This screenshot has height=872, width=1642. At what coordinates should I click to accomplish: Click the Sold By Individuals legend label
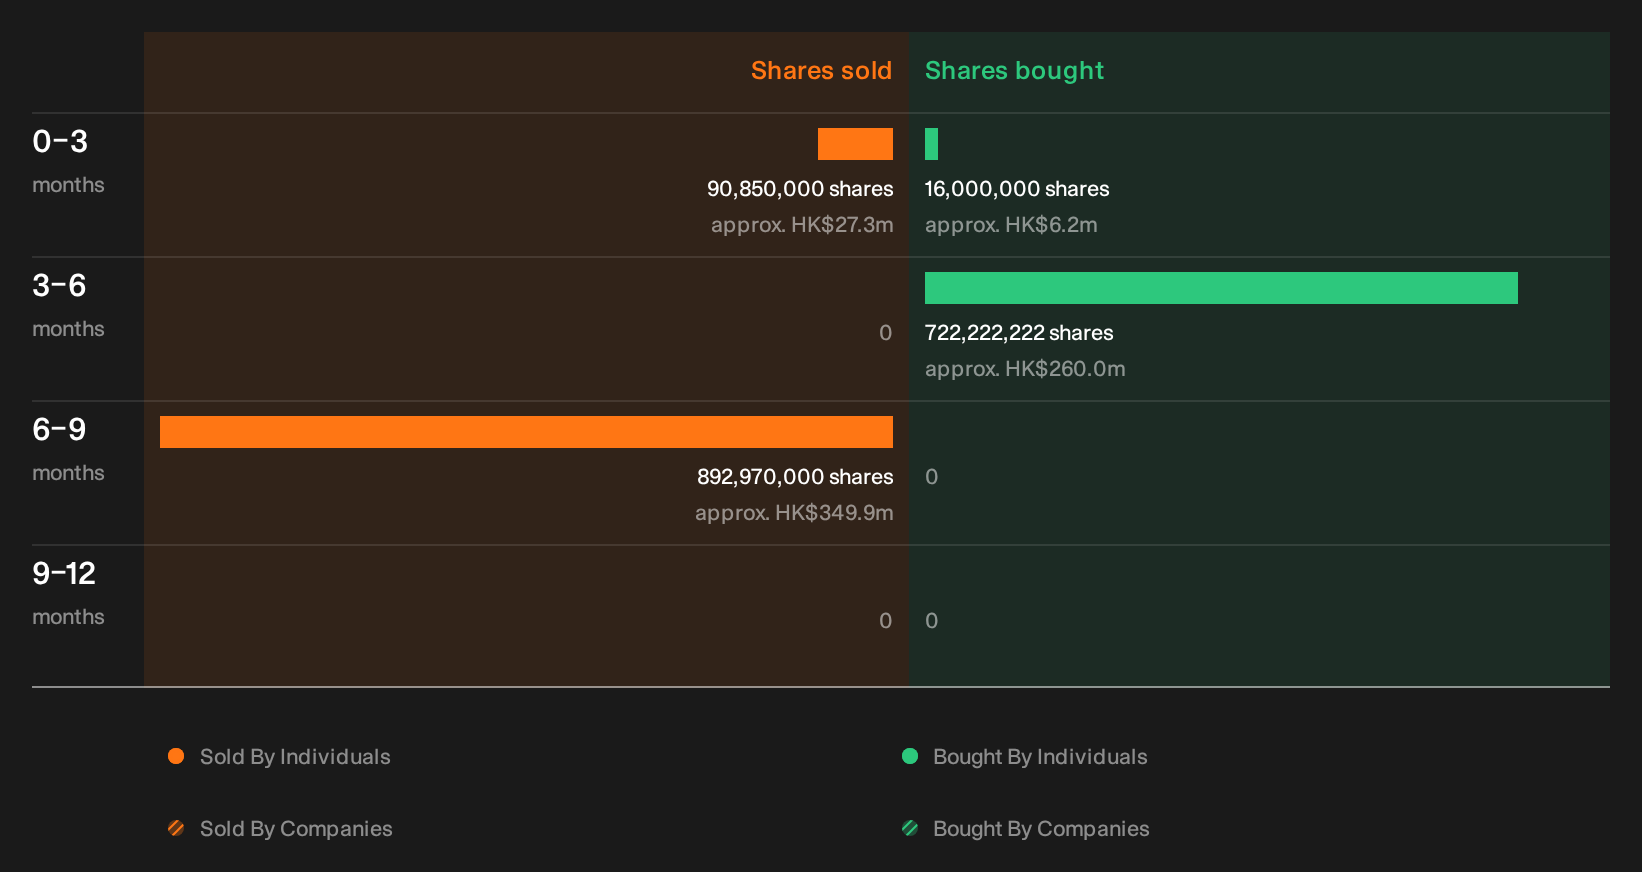(x=295, y=757)
